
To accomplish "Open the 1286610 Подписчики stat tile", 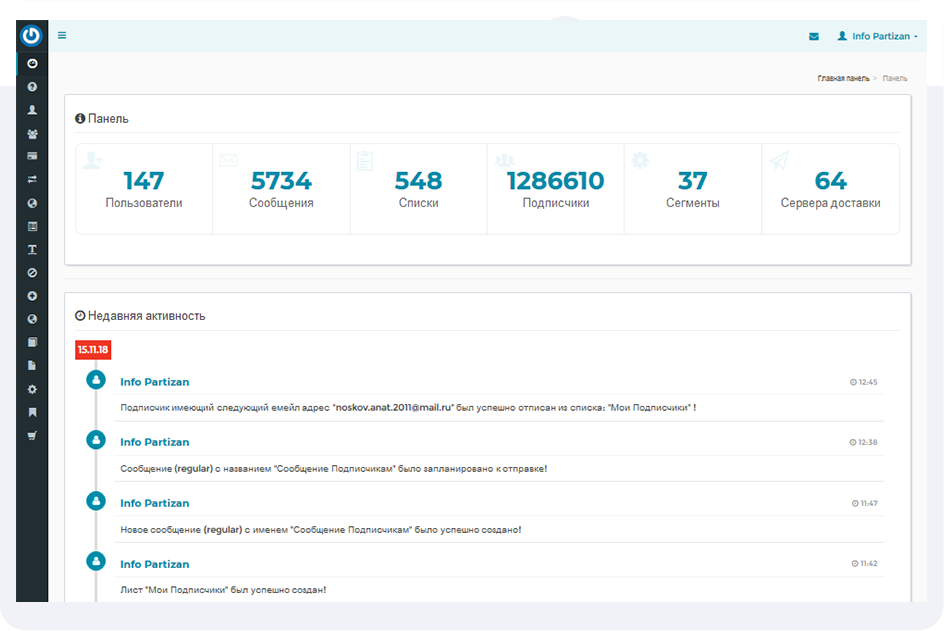I will point(555,189).
